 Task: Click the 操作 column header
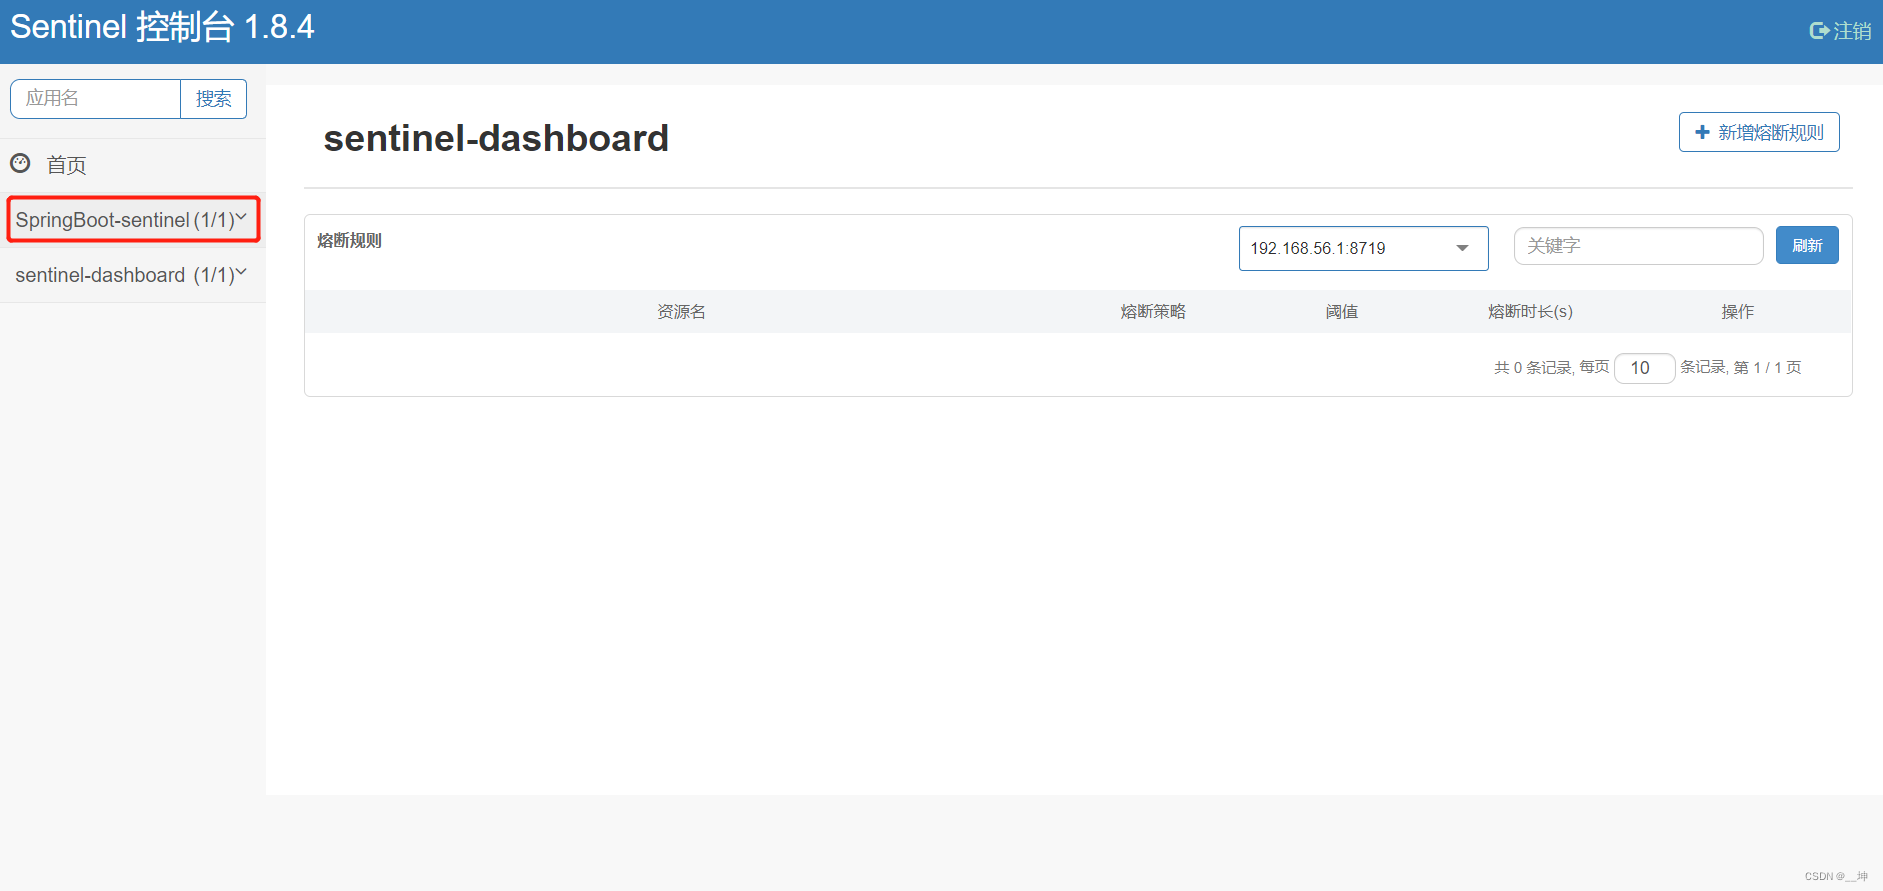pyautogui.click(x=1737, y=312)
